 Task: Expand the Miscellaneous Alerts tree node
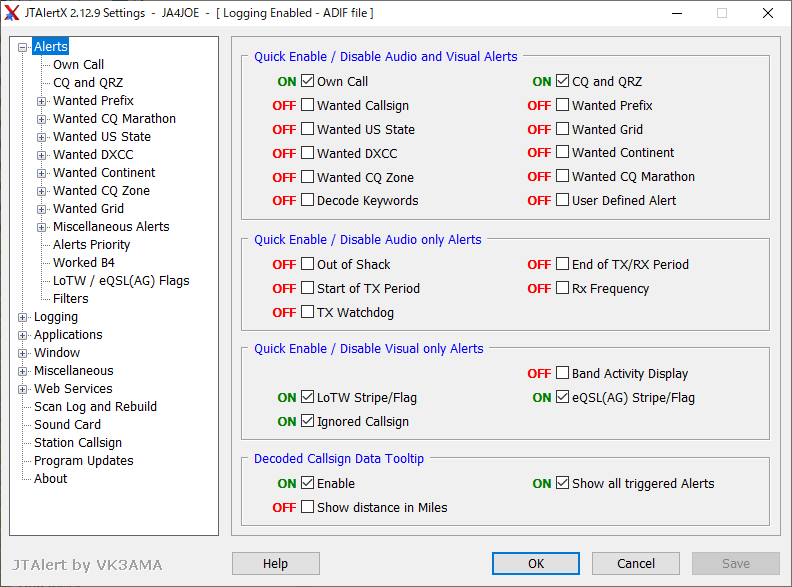click(x=41, y=227)
